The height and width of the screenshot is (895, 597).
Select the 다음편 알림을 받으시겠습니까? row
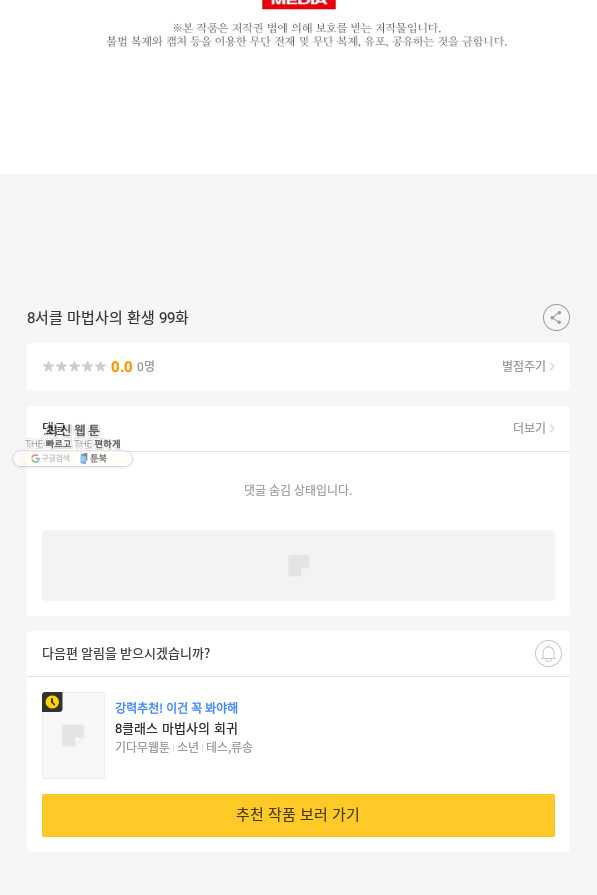[298, 654]
